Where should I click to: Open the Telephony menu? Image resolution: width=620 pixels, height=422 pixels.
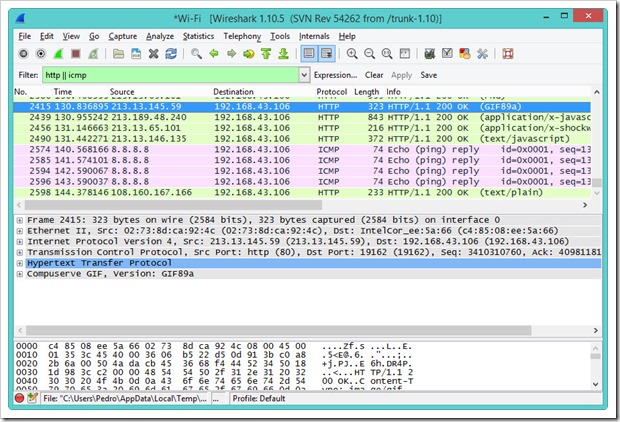242,36
